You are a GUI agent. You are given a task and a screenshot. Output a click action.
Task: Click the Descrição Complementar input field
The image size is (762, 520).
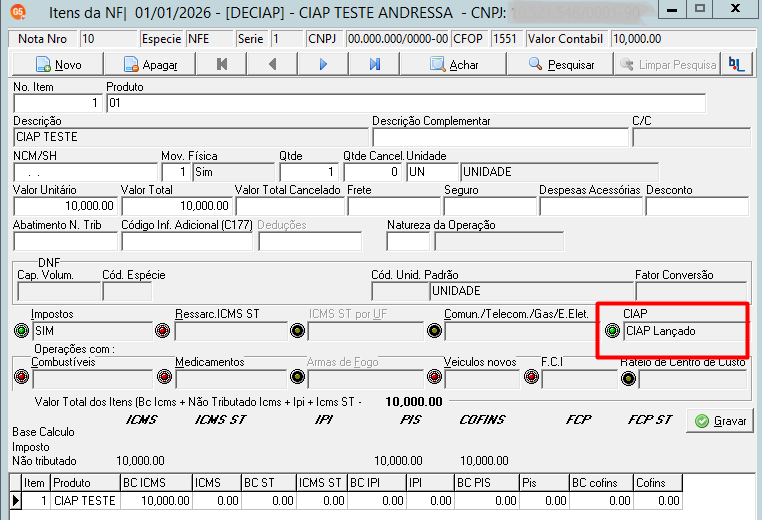coord(501,138)
